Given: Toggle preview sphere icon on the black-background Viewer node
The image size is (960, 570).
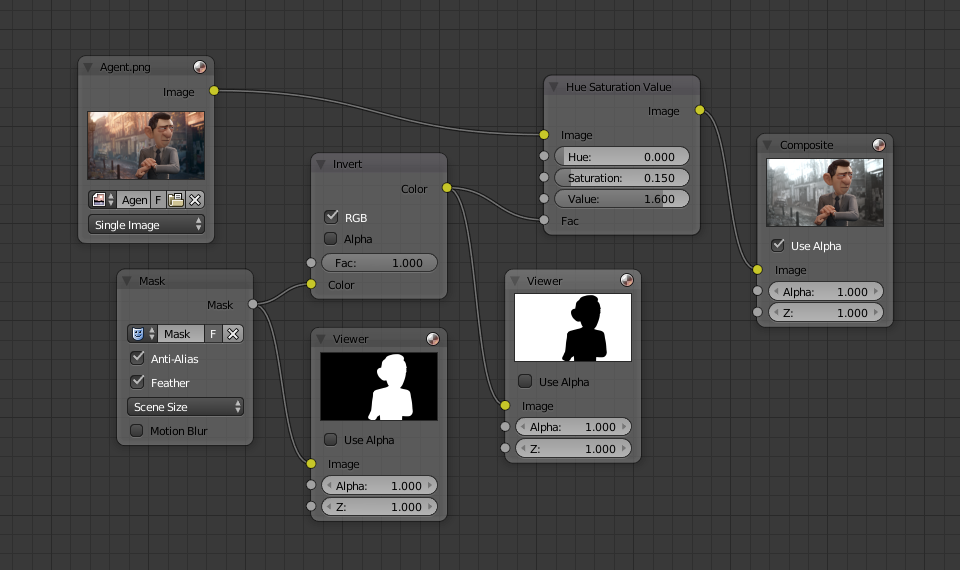Looking at the screenshot, I should (x=432, y=339).
